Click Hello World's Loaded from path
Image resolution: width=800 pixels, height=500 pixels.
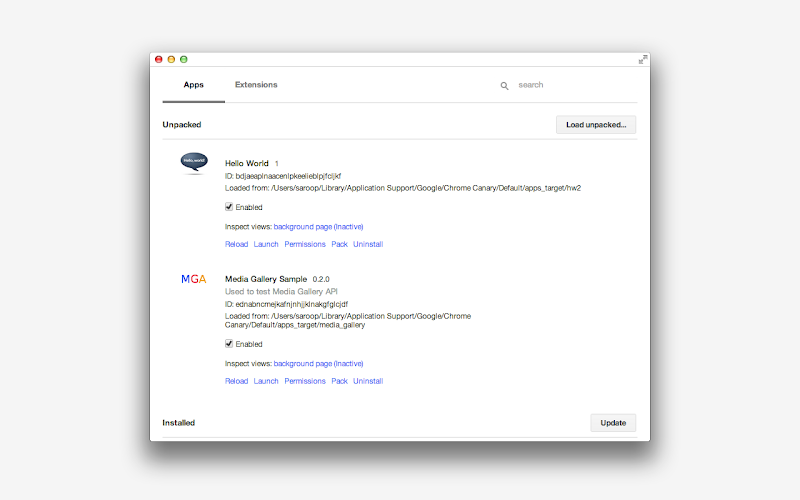point(403,188)
